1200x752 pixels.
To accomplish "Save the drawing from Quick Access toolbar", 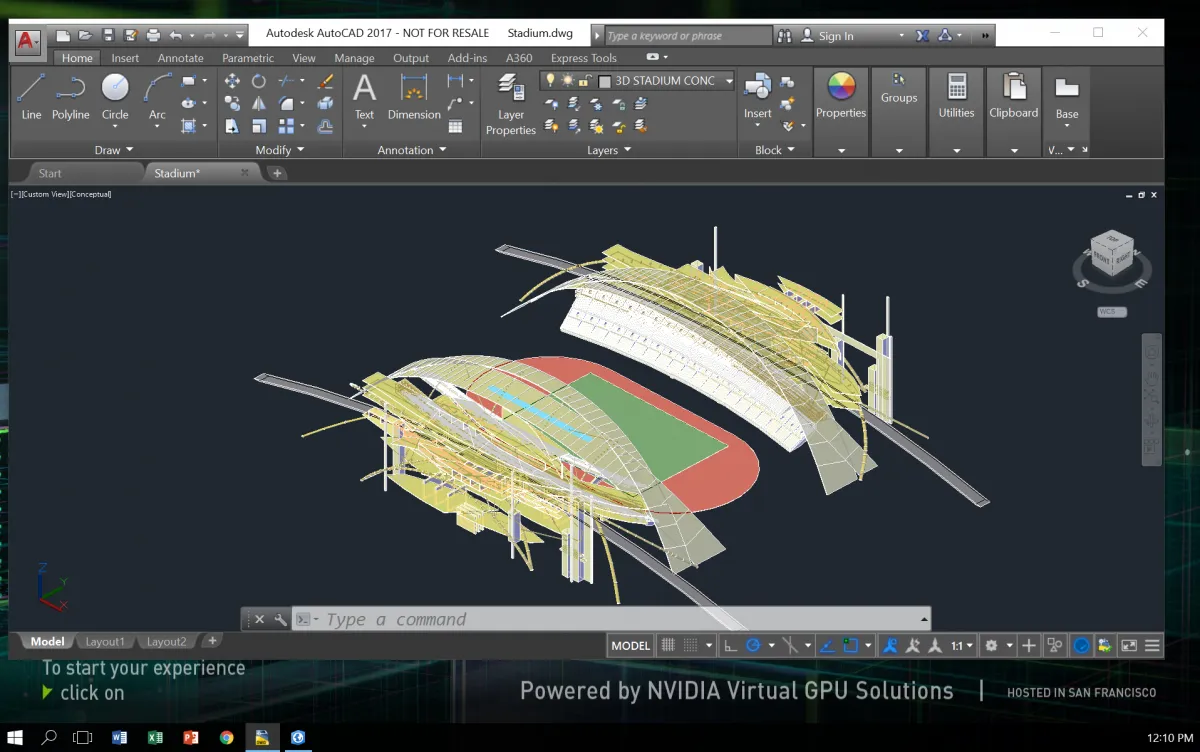I will pyautogui.click(x=108, y=35).
